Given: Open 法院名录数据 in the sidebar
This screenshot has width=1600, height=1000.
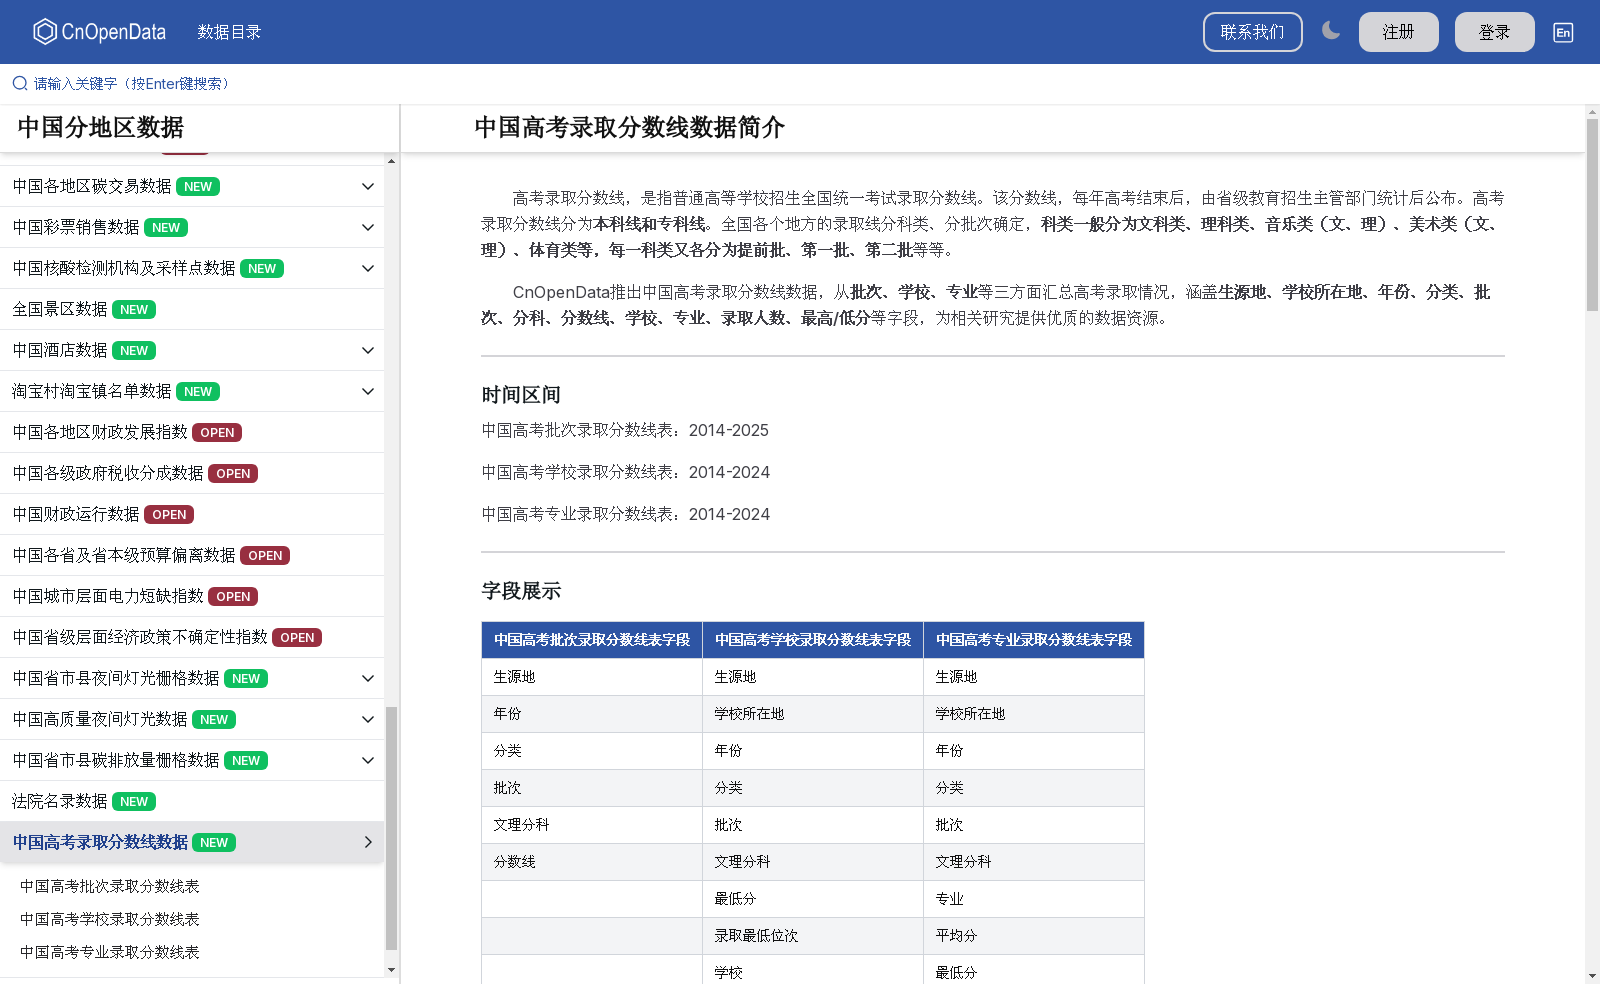Looking at the screenshot, I should [x=60, y=801].
